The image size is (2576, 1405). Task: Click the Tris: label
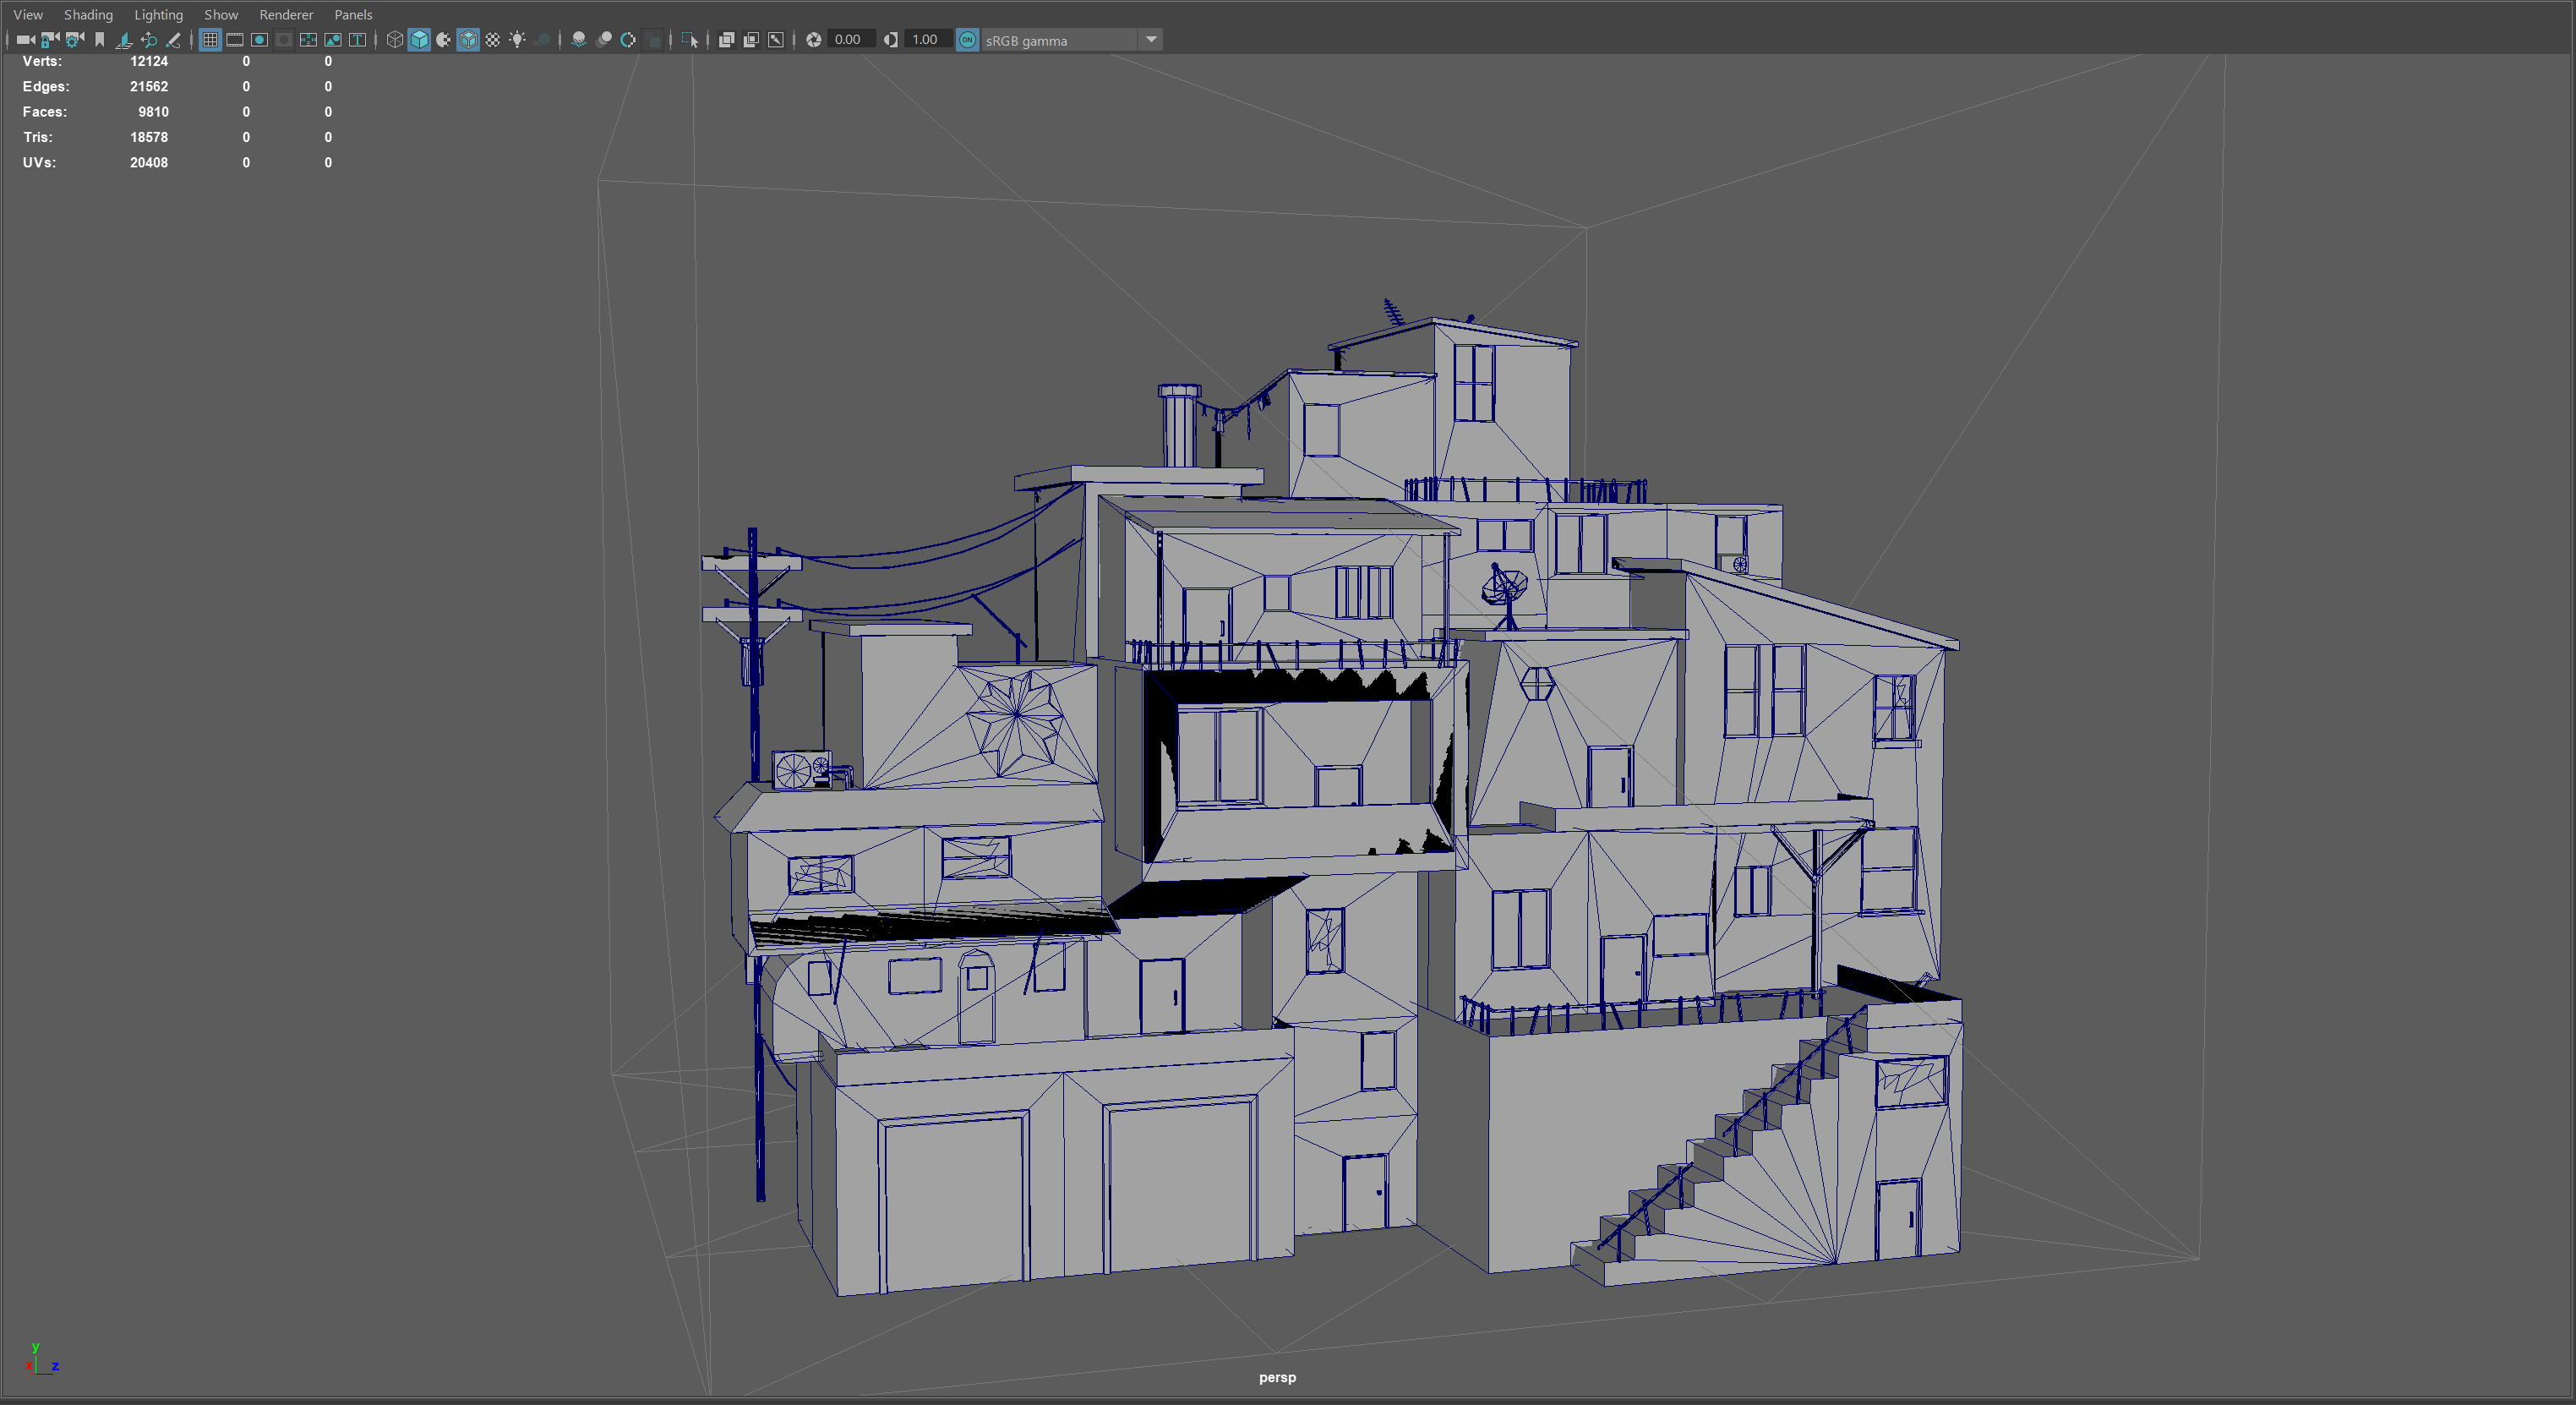[38, 137]
